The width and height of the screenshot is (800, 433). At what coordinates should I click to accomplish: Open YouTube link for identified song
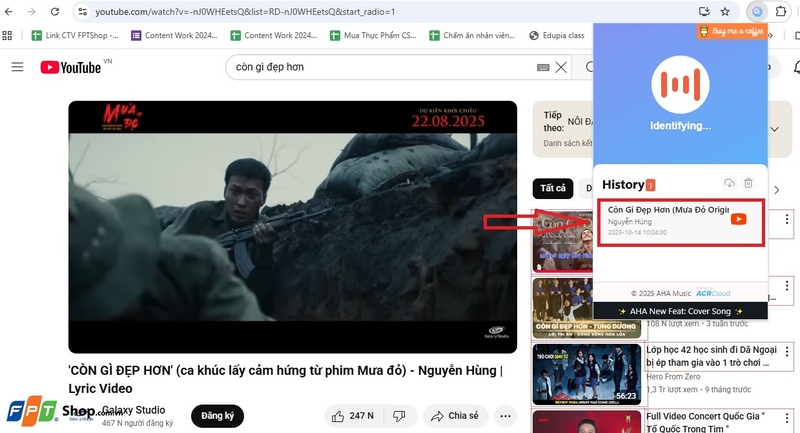[738, 219]
